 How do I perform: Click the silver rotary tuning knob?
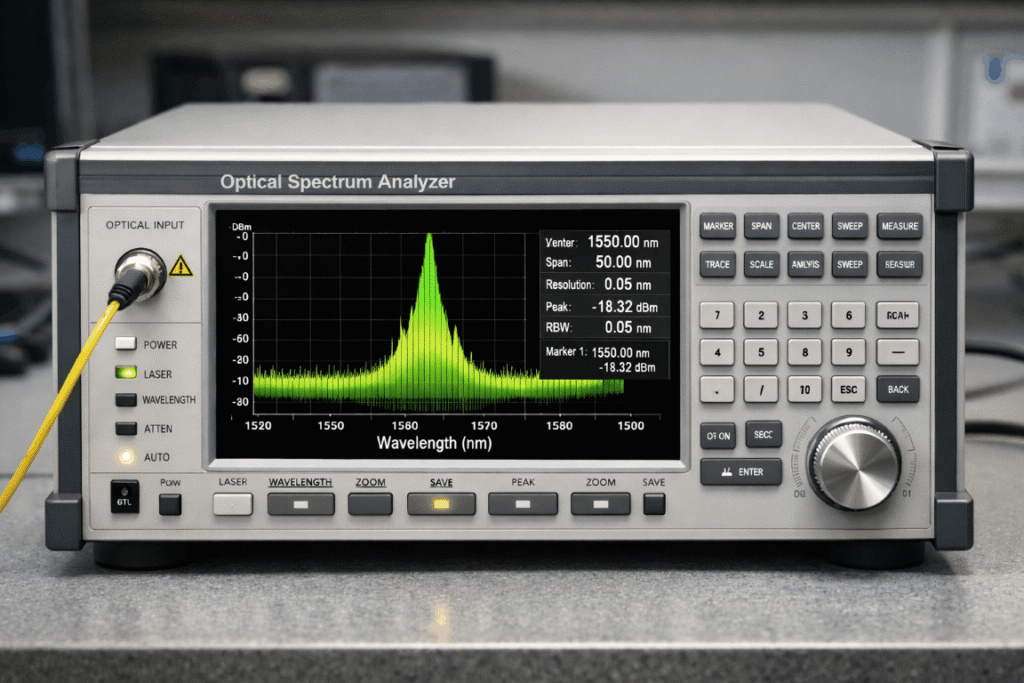pos(854,463)
